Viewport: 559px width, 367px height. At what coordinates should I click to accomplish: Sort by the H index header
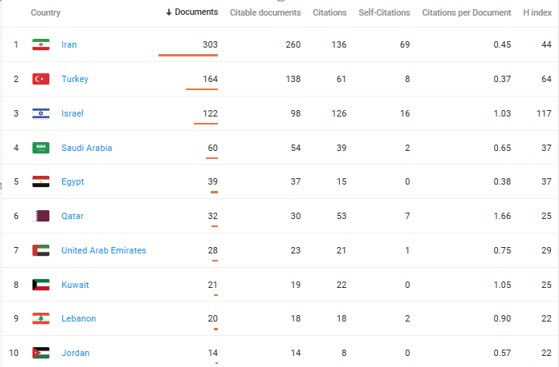click(537, 12)
